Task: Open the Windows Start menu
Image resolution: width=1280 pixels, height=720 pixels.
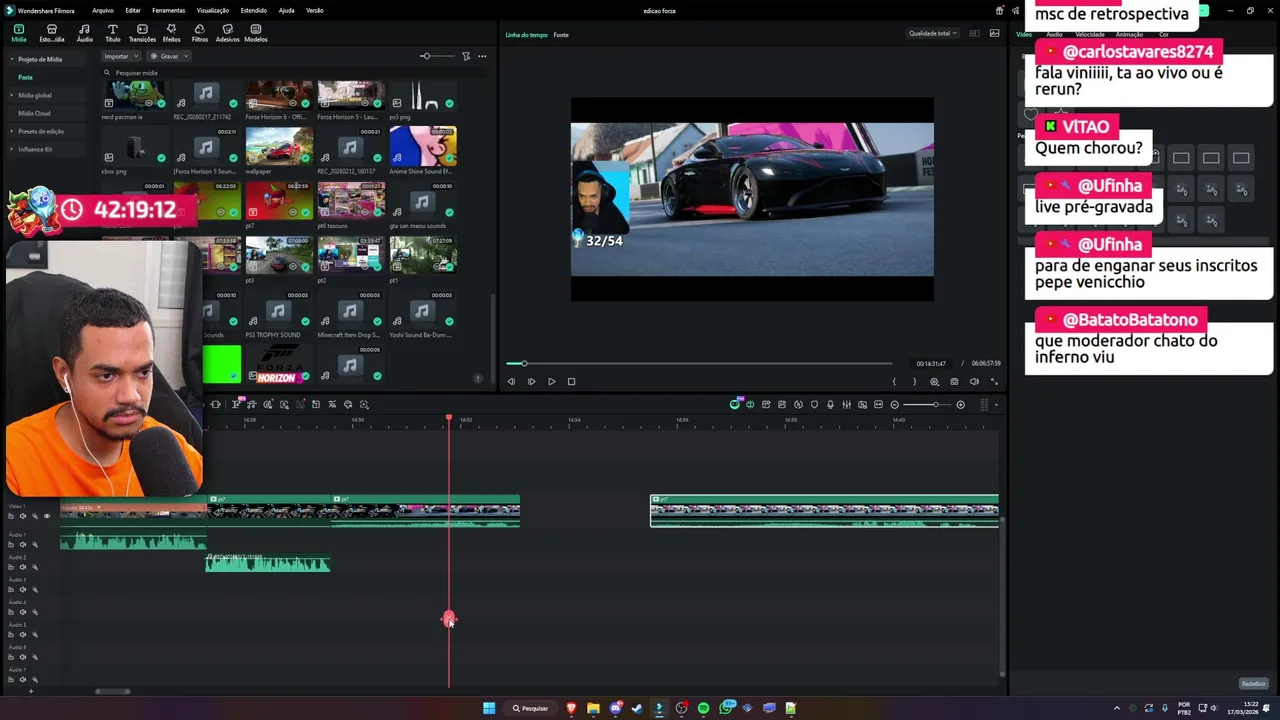Action: 489,708
